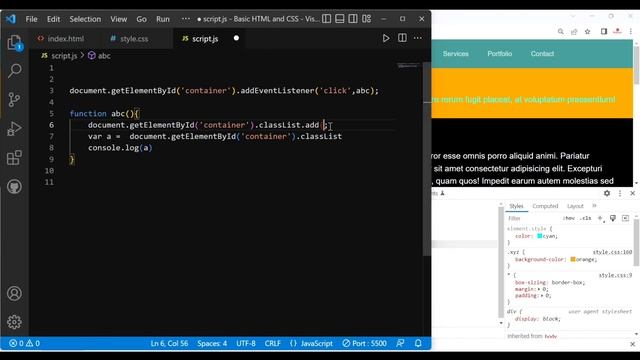Open the Customize Layout icon

point(367,19)
